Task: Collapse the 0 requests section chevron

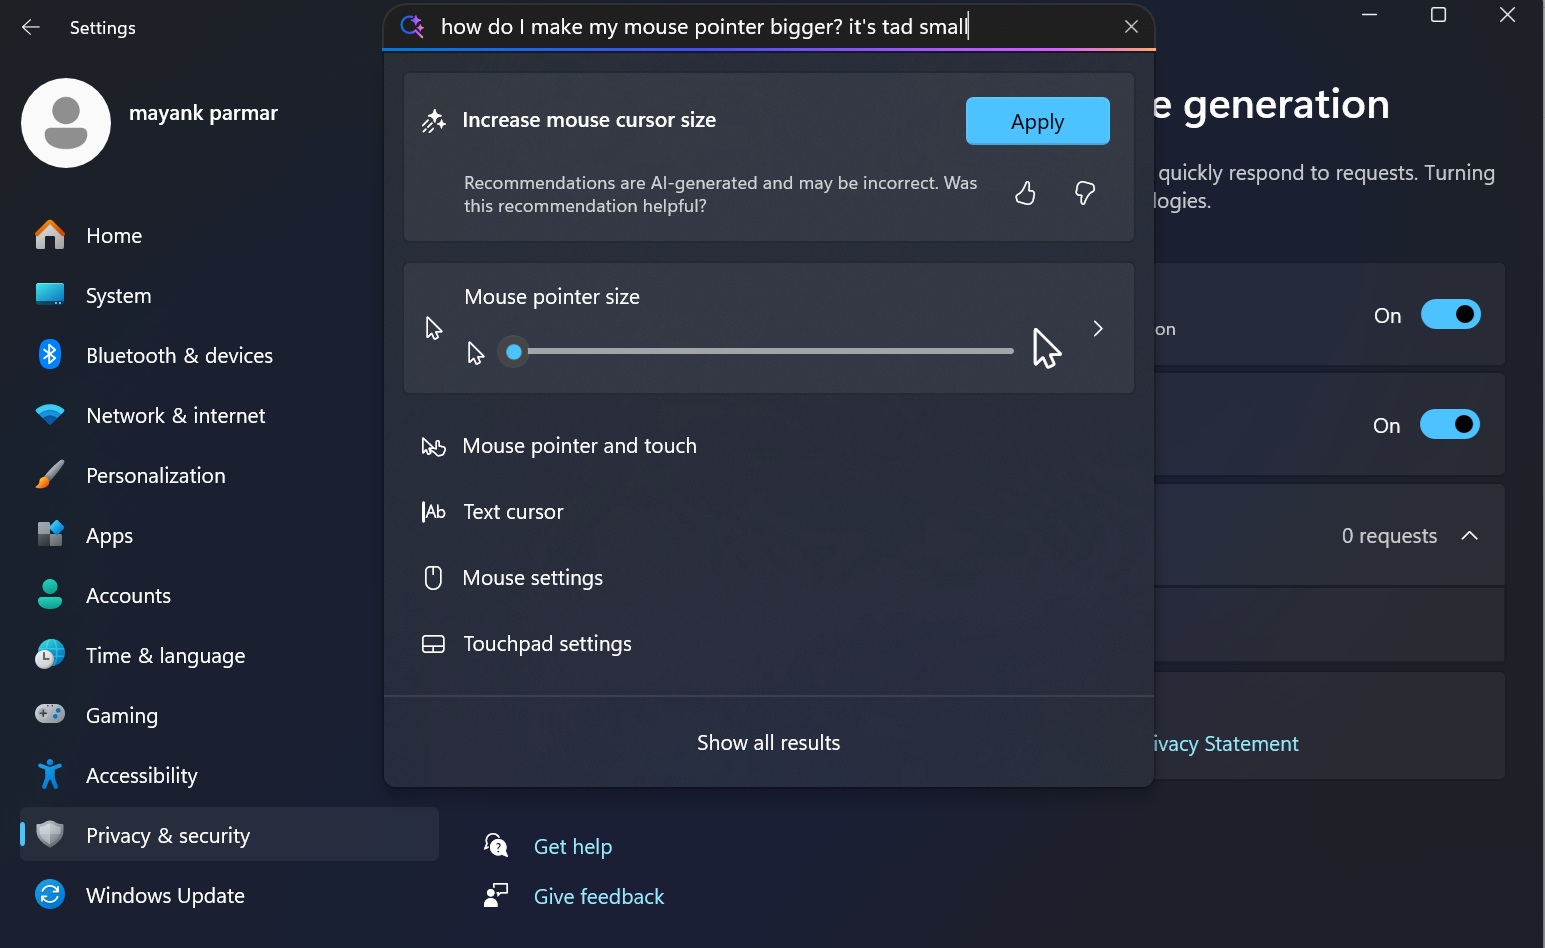Action: (x=1469, y=535)
